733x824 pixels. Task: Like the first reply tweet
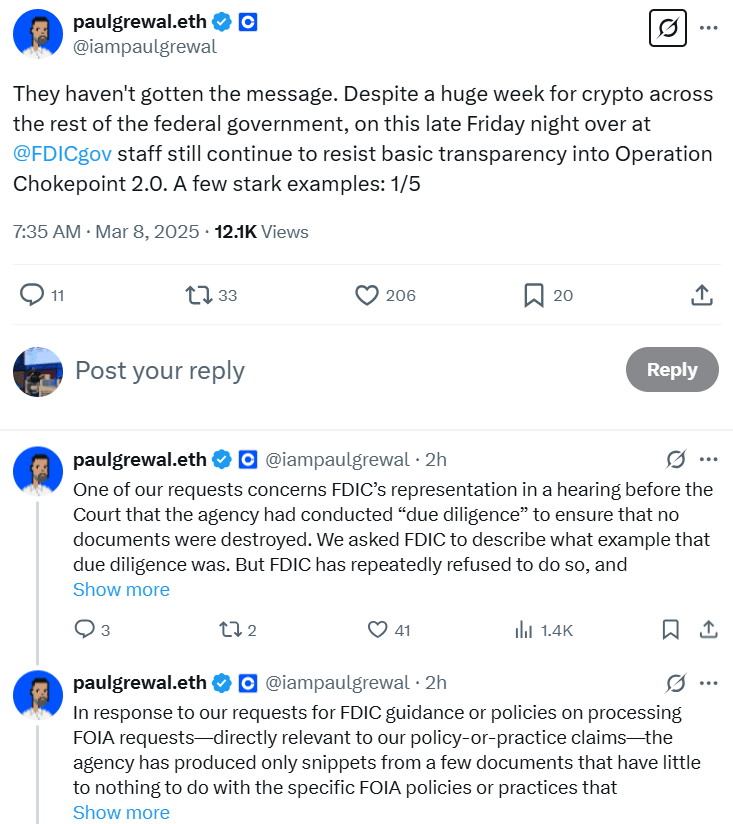click(378, 630)
